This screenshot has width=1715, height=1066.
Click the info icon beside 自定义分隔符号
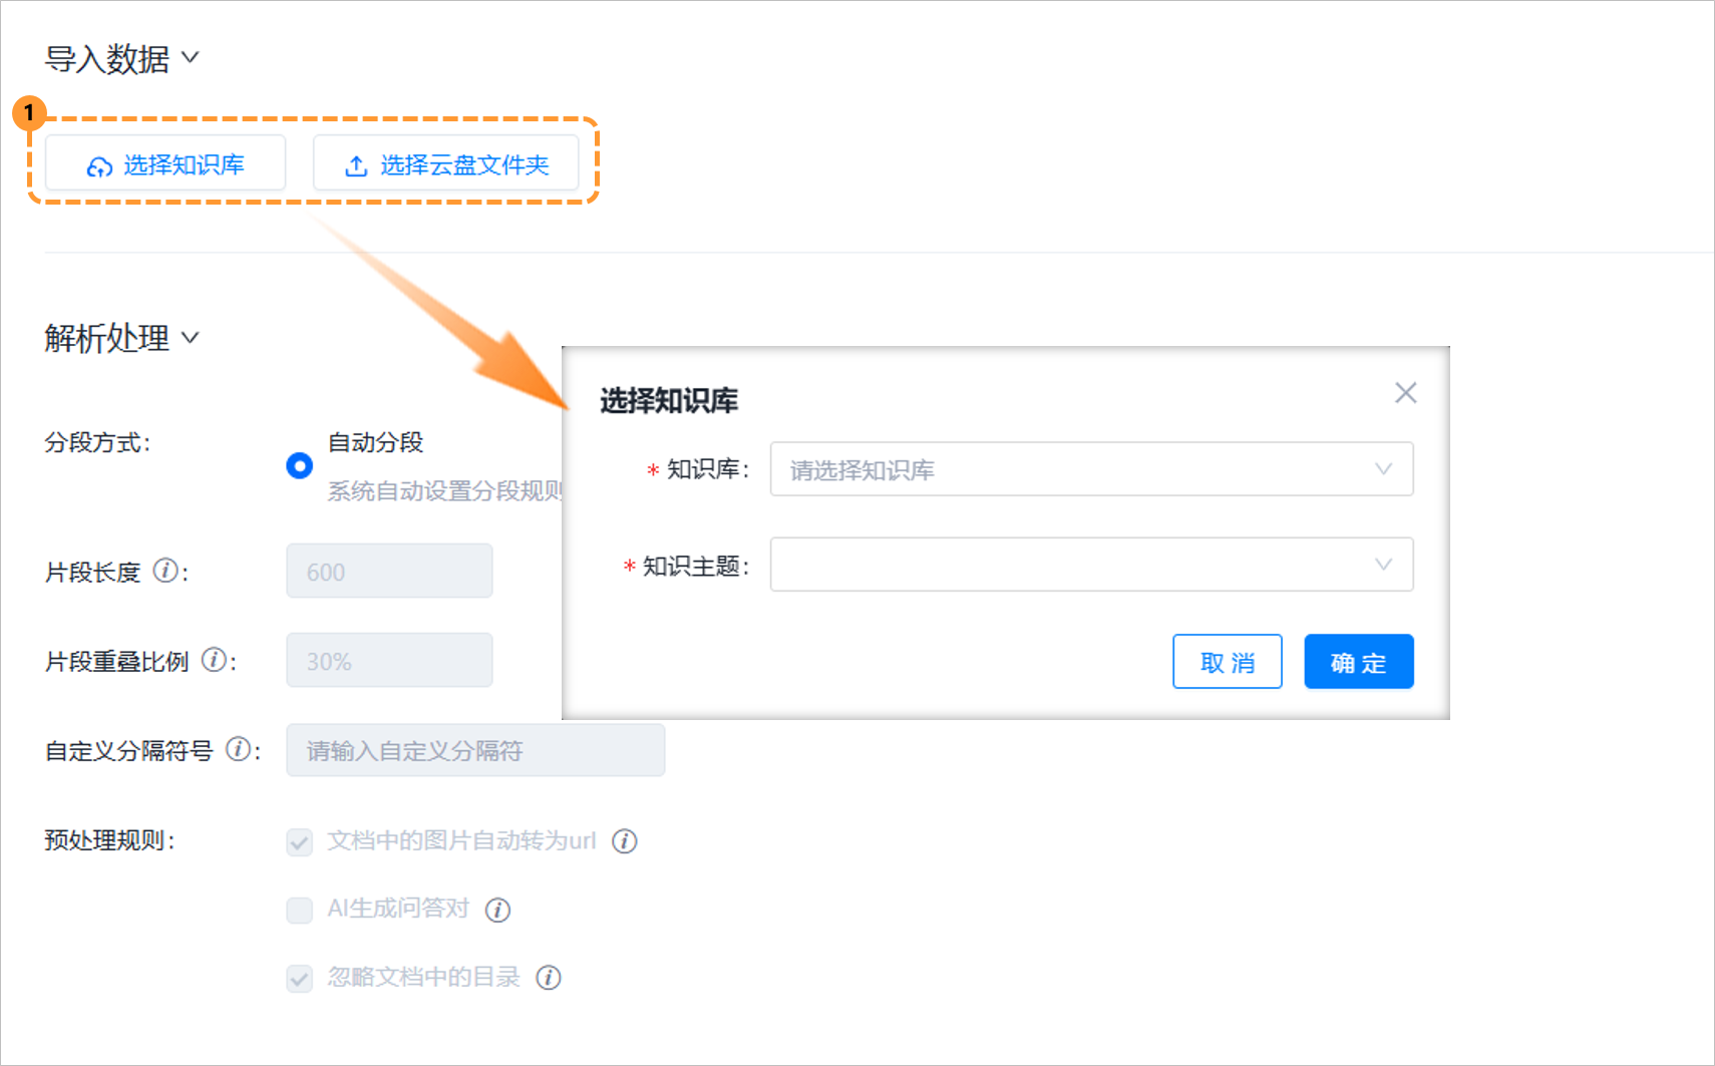pyautogui.click(x=239, y=749)
